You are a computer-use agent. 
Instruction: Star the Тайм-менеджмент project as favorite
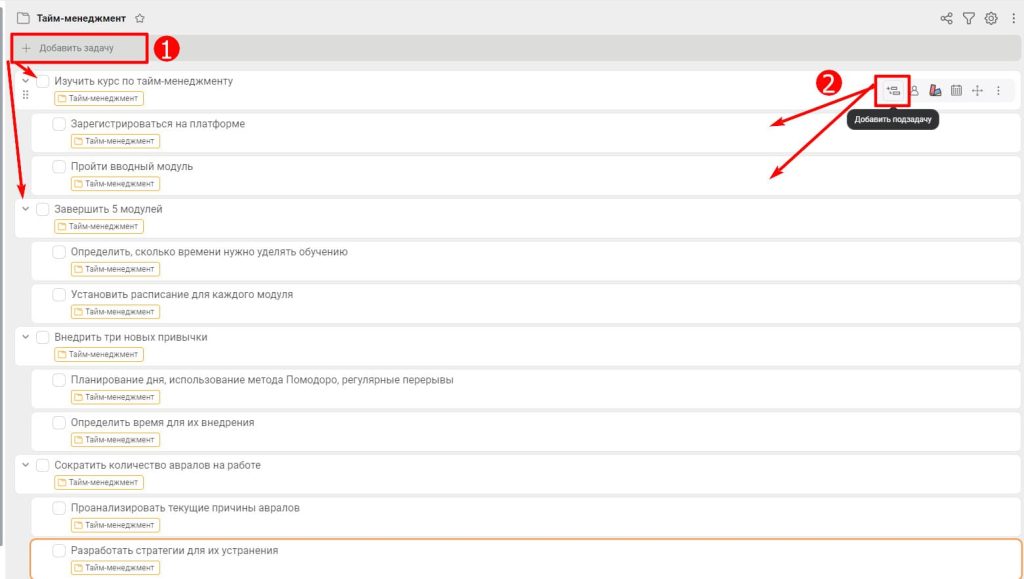140,18
